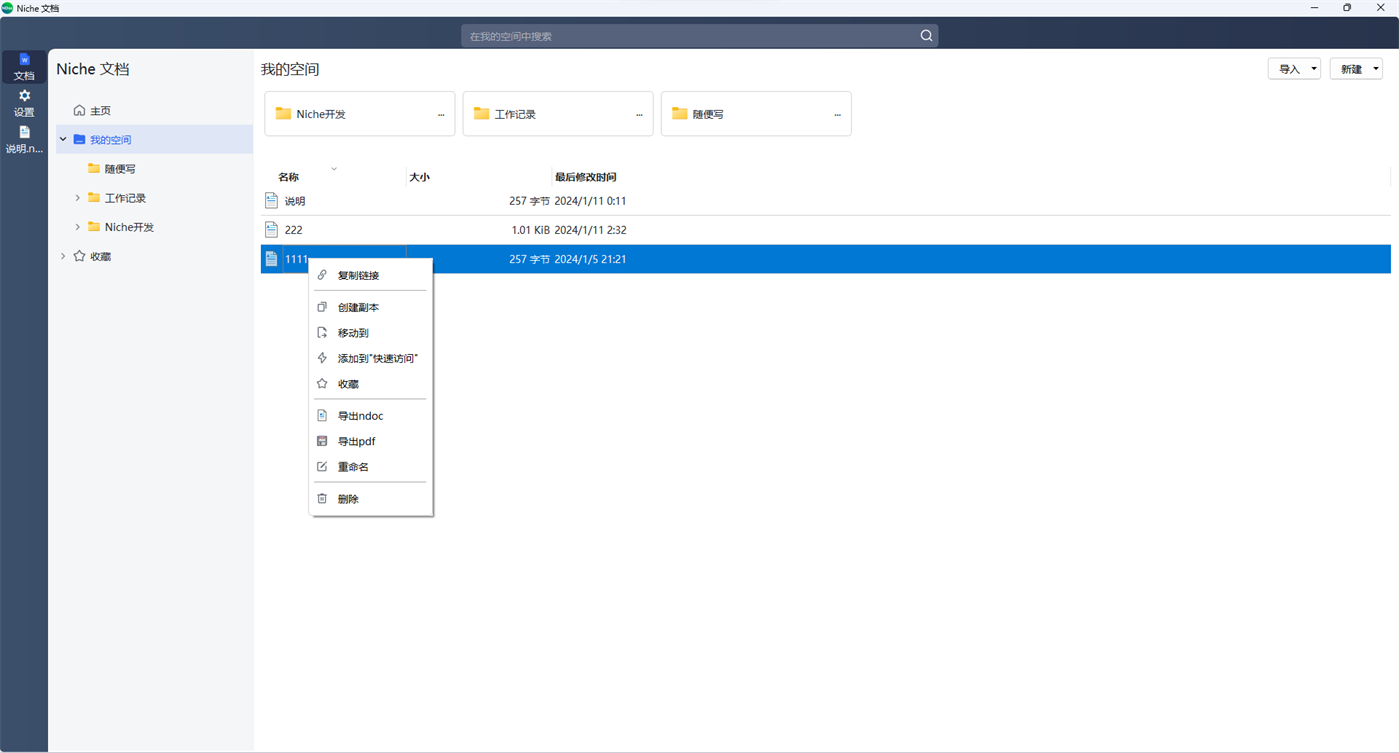Click the document icon next to file 222
This screenshot has width=1399, height=753.
point(271,229)
